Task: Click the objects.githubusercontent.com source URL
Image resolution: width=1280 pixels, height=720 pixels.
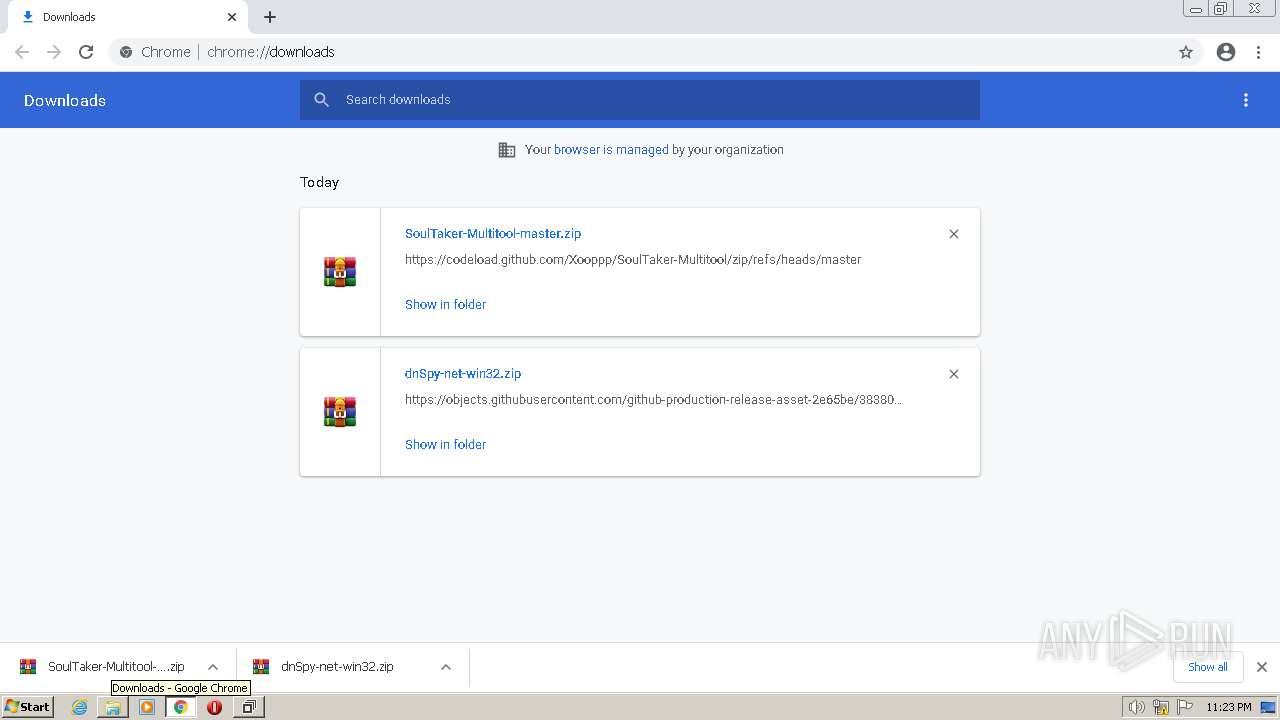Action: (653, 399)
